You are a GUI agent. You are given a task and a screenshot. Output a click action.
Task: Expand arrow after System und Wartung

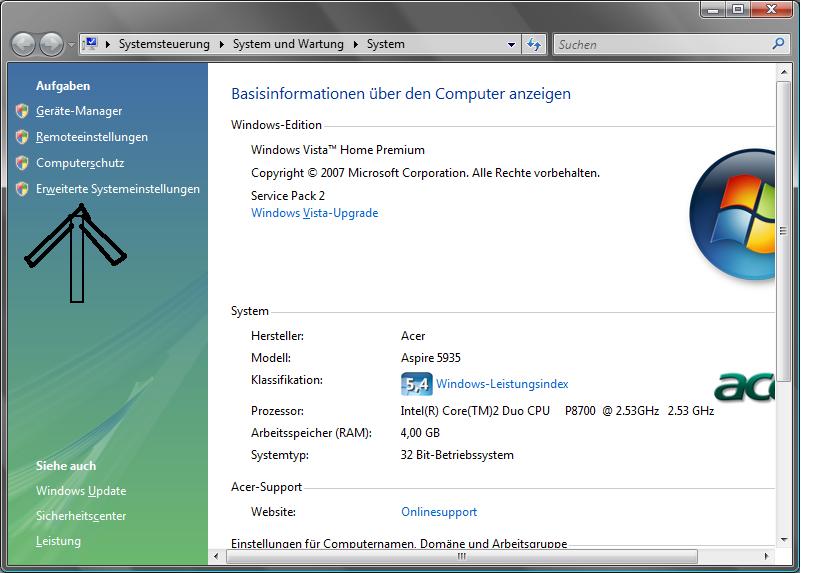tap(355, 44)
